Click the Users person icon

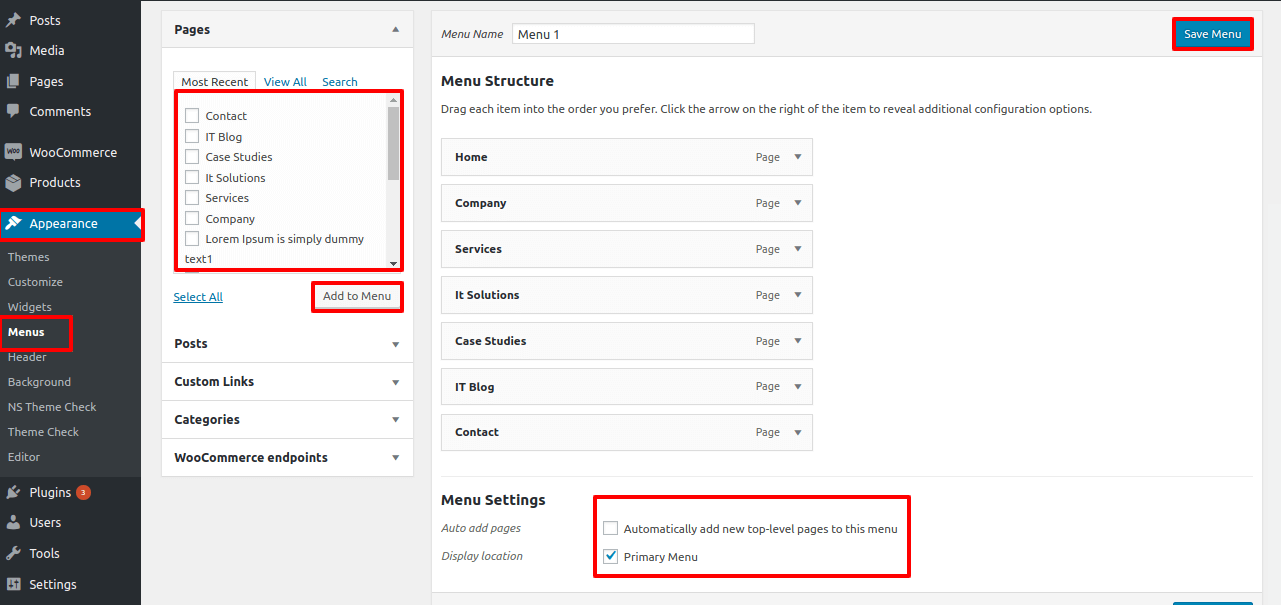click(13, 522)
